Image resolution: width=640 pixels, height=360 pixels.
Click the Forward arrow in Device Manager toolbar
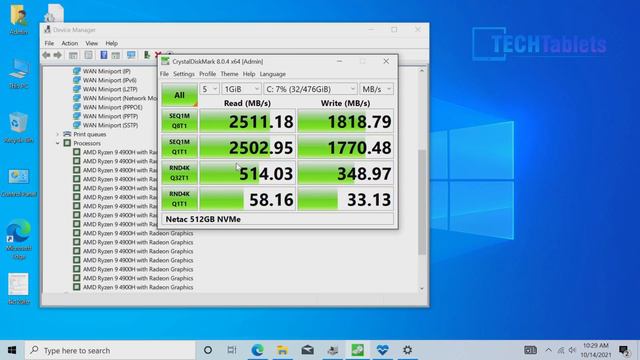click(58, 55)
